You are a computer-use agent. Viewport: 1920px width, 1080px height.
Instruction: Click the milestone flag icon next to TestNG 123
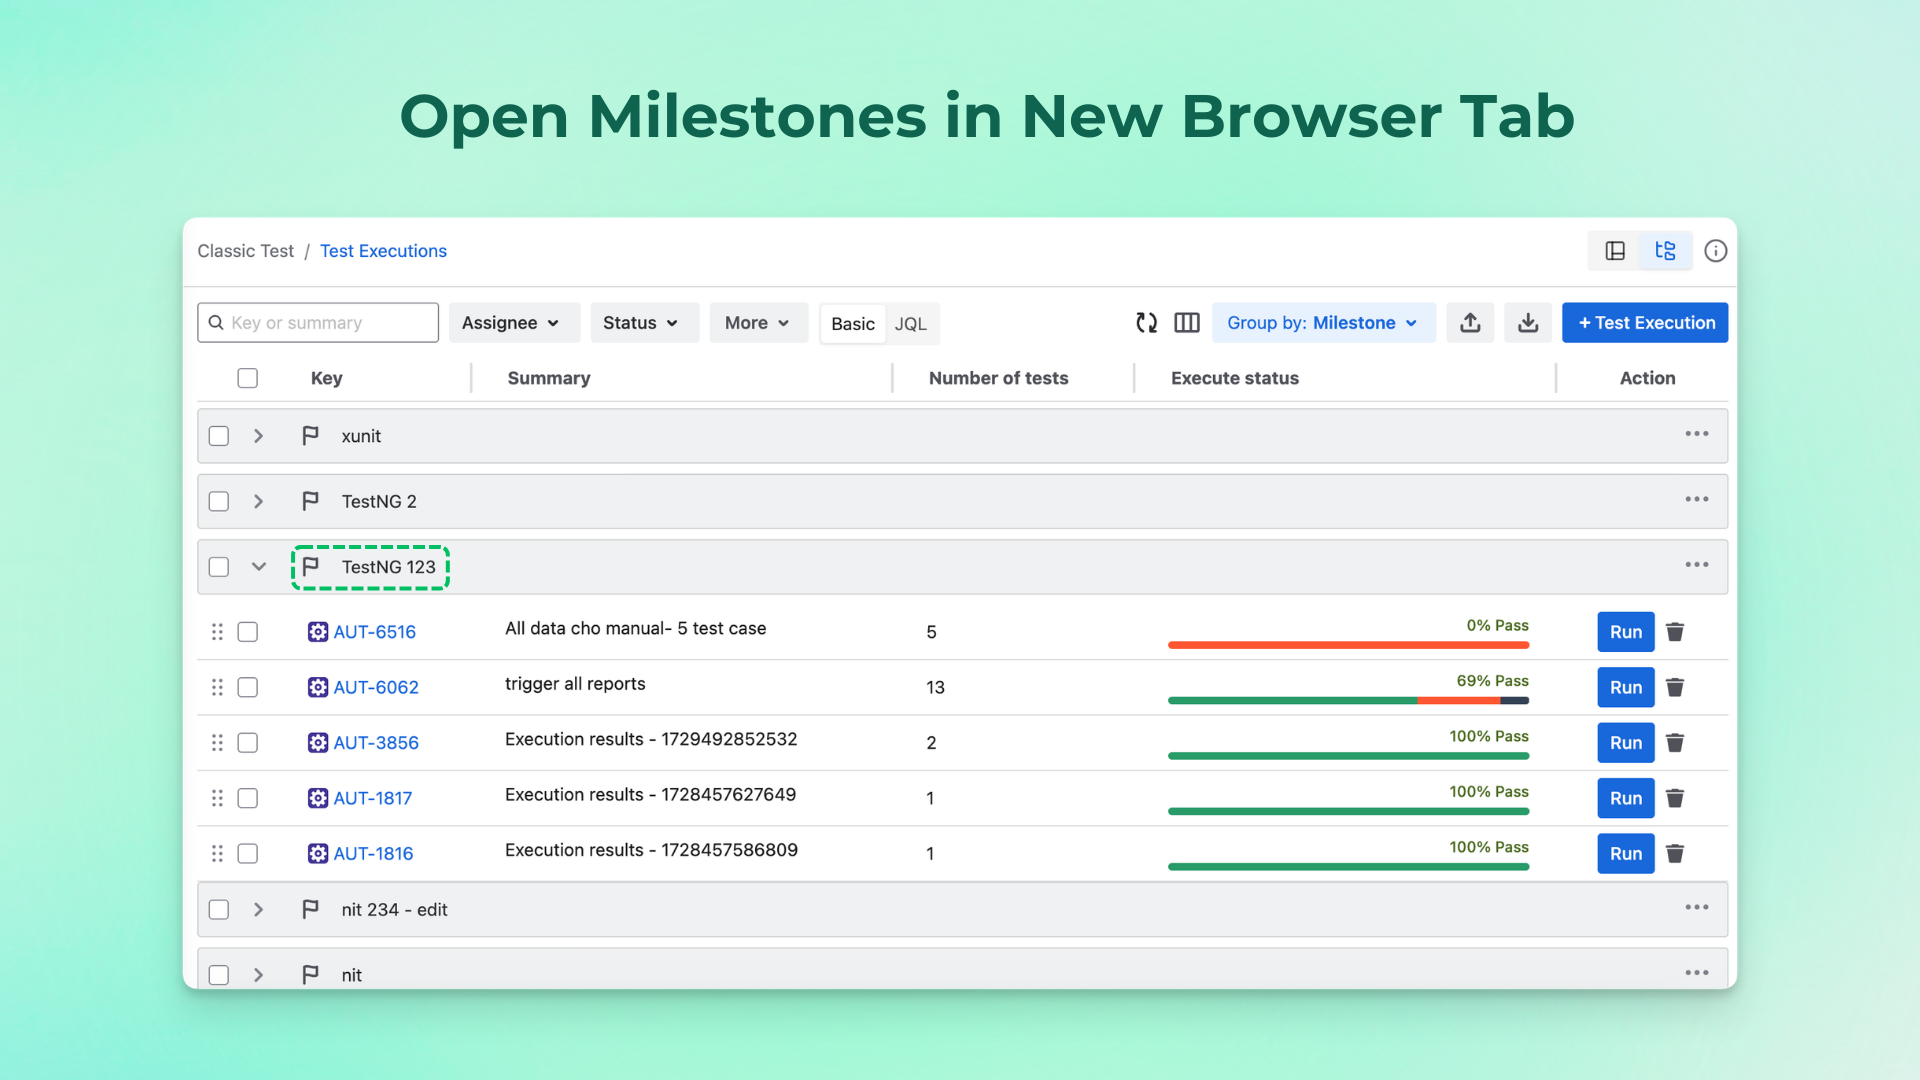[310, 566]
